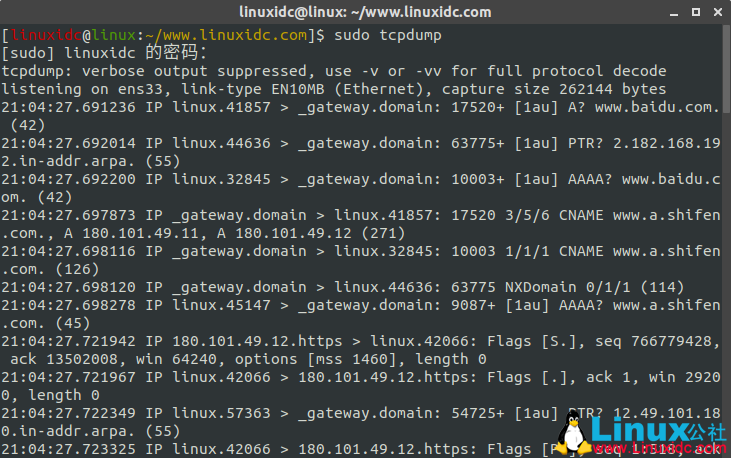
Task: Click timestamp 21:04:27.698278
Action: pos(69,305)
